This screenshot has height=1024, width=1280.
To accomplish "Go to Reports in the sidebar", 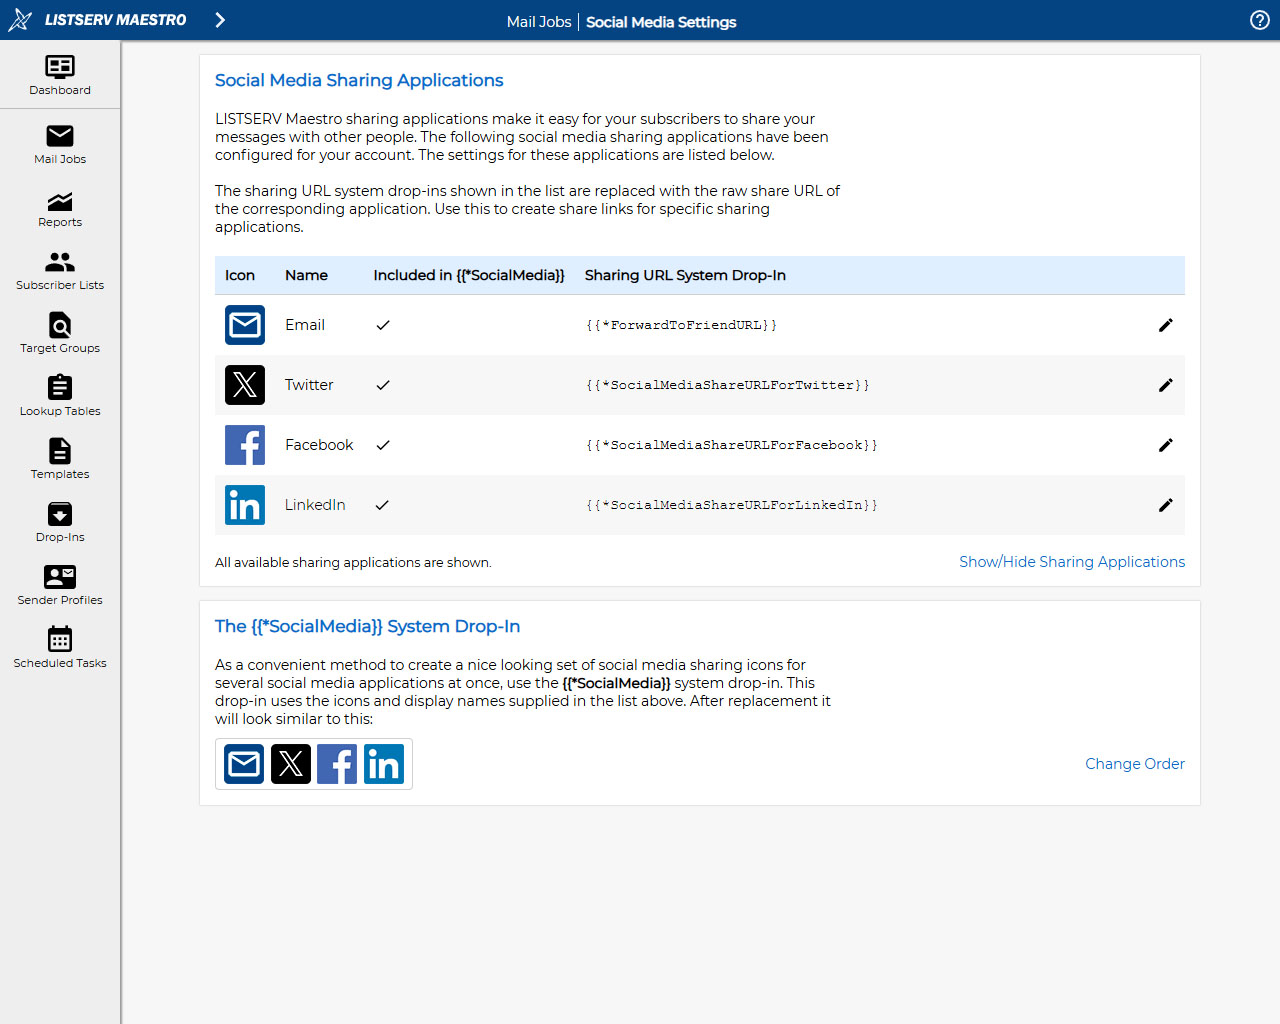I will pos(60,209).
